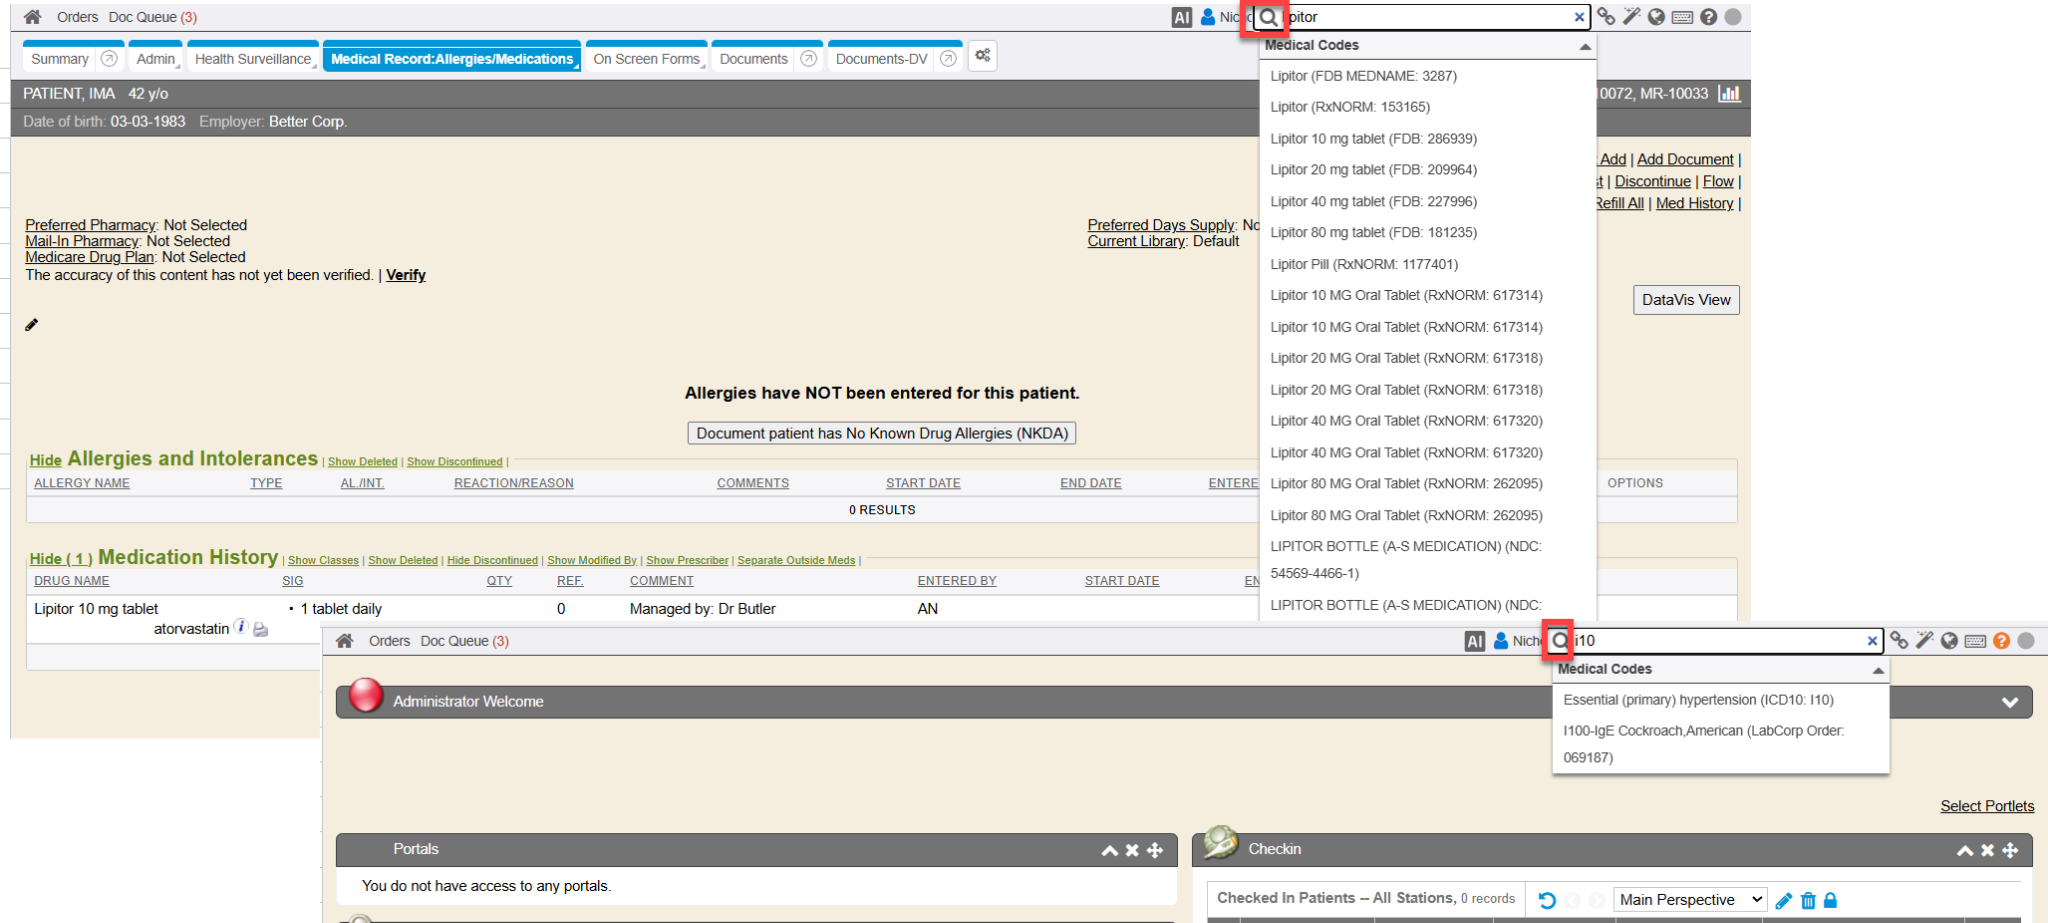Click the AI assistant icon in the top bar
Screen dimensions: 2048x923
1181,17
